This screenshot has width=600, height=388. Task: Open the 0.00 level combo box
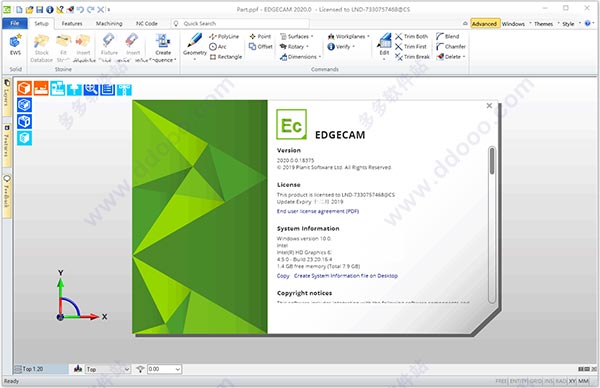coord(164,369)
